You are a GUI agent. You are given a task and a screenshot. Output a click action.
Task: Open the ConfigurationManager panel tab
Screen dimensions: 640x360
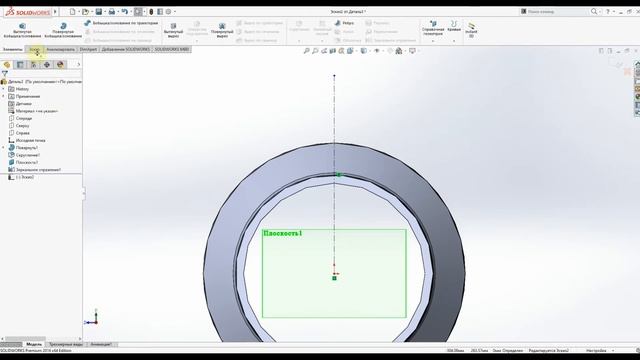pyautogui.click(x=33, y=64)
